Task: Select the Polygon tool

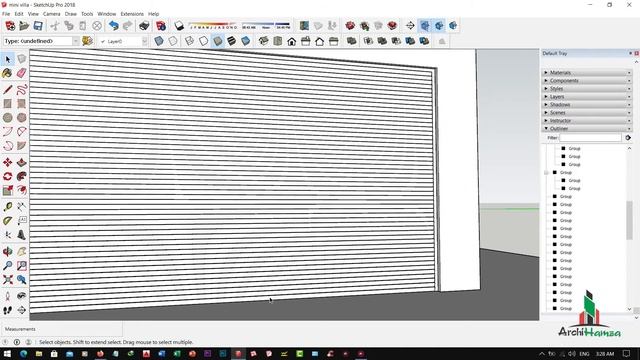Action: (x=22, y=118)
